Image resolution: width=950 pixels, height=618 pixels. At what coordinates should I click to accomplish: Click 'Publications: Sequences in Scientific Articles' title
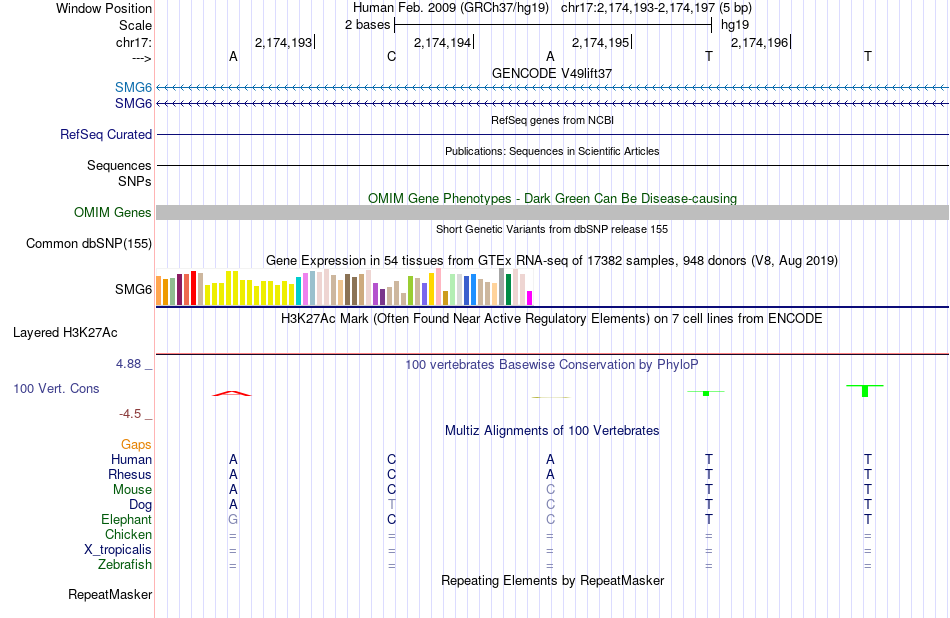coord(552,151)
